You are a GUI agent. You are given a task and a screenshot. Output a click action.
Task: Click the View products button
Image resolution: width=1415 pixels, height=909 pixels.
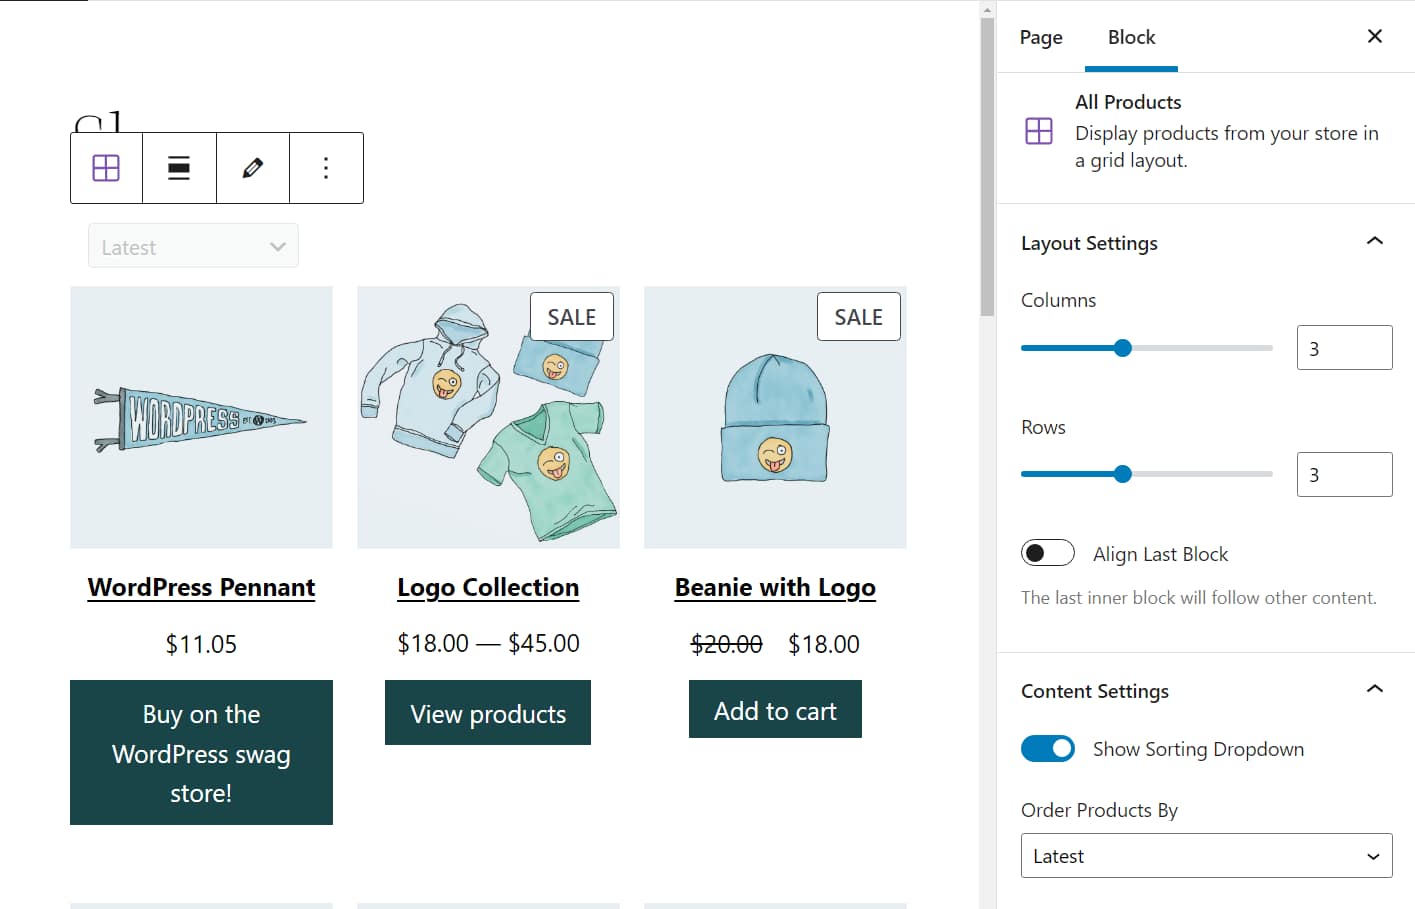point(488,713)
